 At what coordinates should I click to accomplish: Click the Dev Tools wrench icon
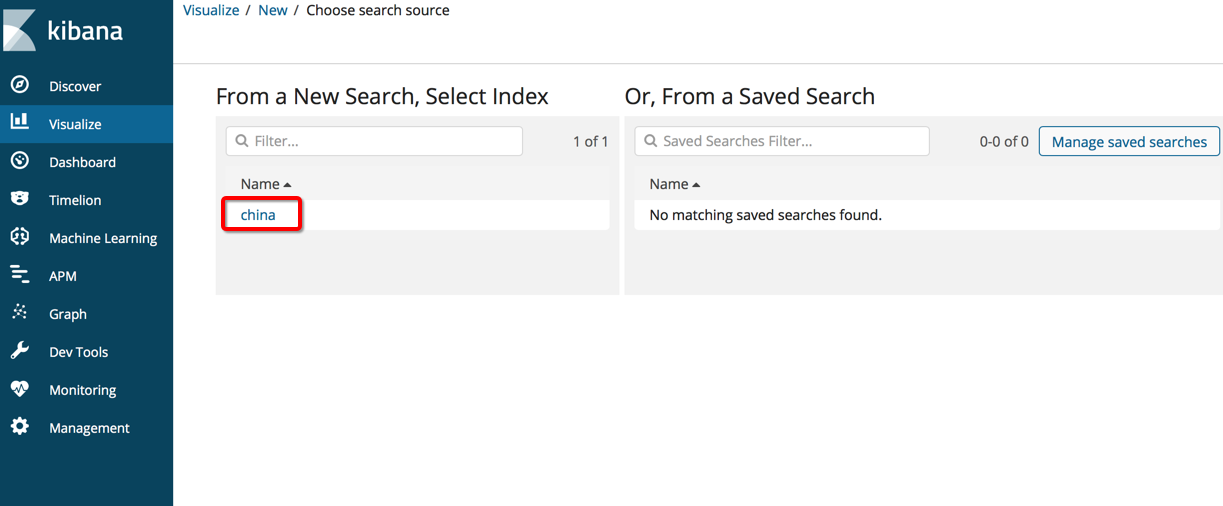tap(20, 351)
